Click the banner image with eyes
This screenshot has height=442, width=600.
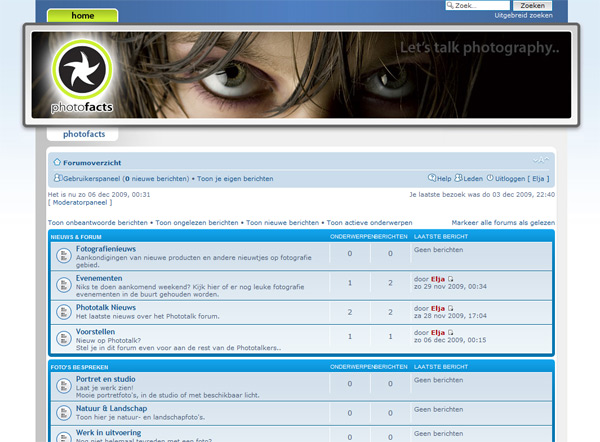(301, 75)
